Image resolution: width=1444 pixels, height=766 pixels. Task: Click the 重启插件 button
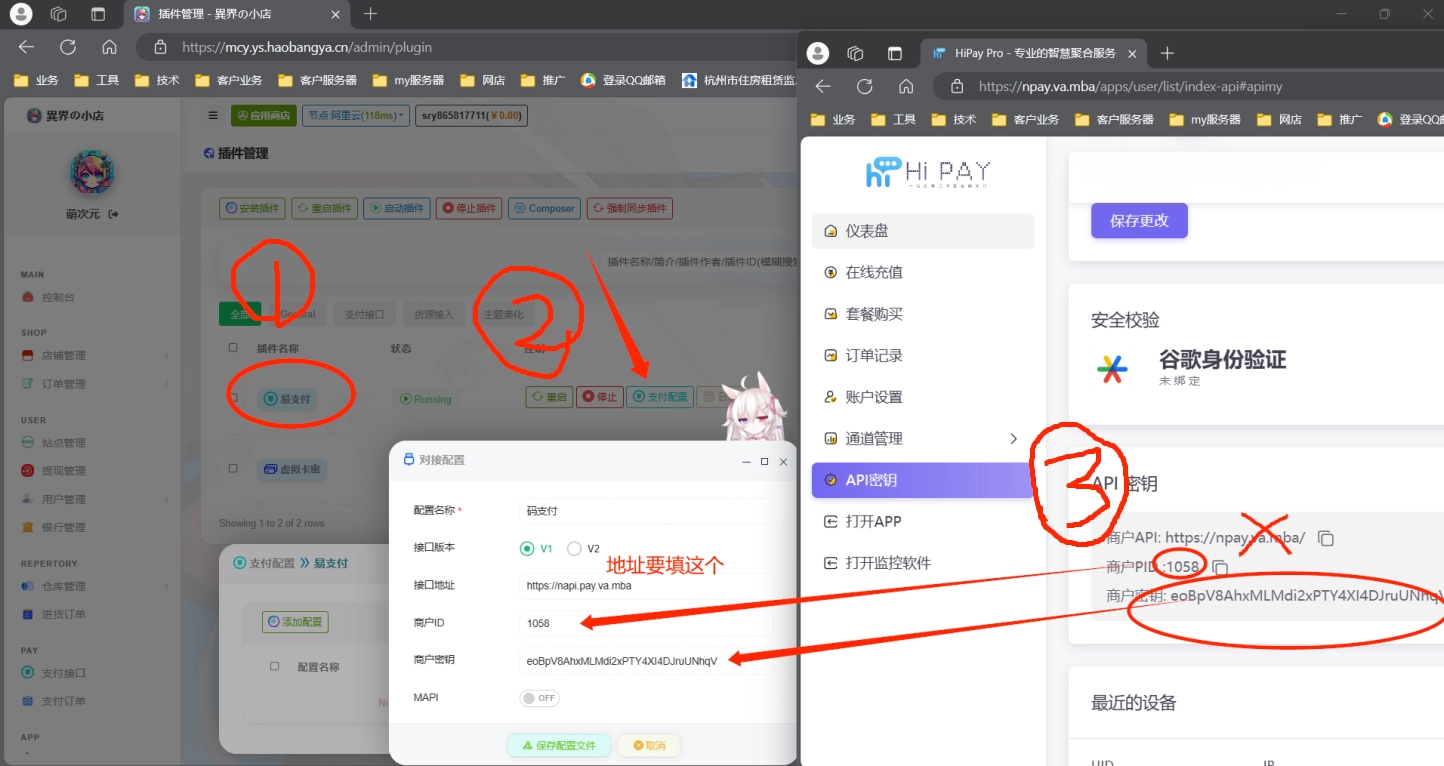point(324,209)
